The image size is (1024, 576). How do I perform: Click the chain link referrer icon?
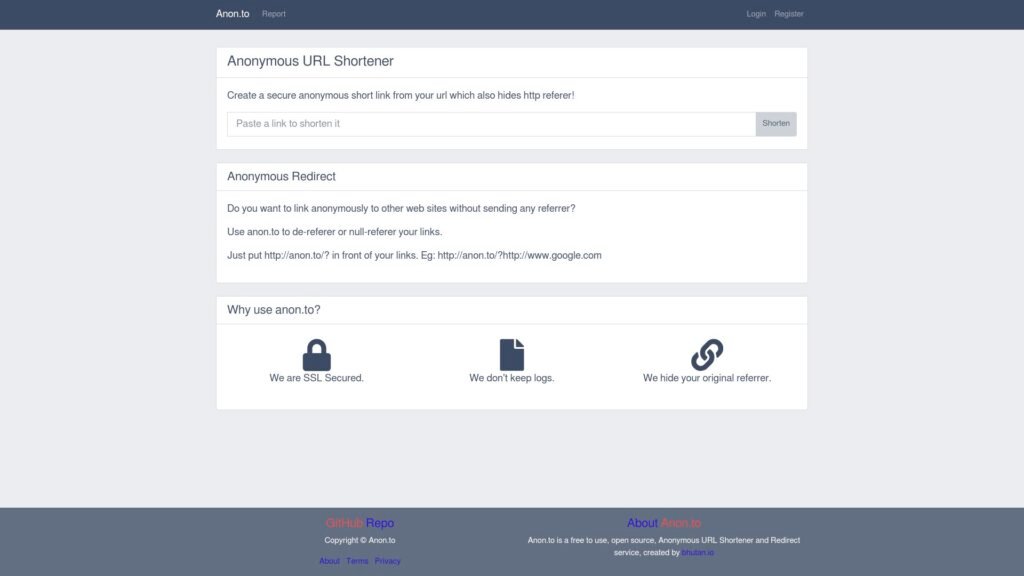click(x=707, y=355)
